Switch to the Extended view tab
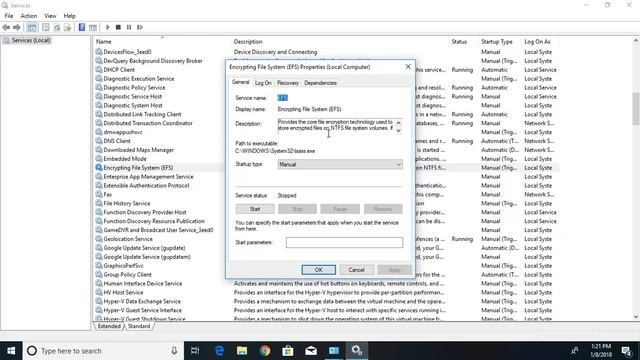Viewport: 640px width, 360px height. click(109, 326)
